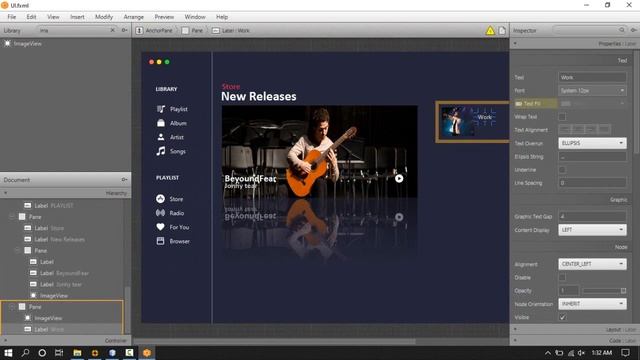Open Windows Start menu

[8, 353]
